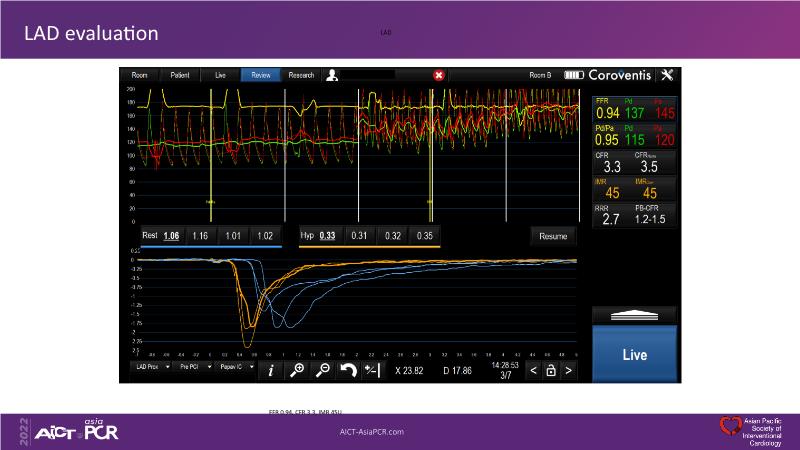
Task: Go to the next recording arrow
Action: pos(568,370)
